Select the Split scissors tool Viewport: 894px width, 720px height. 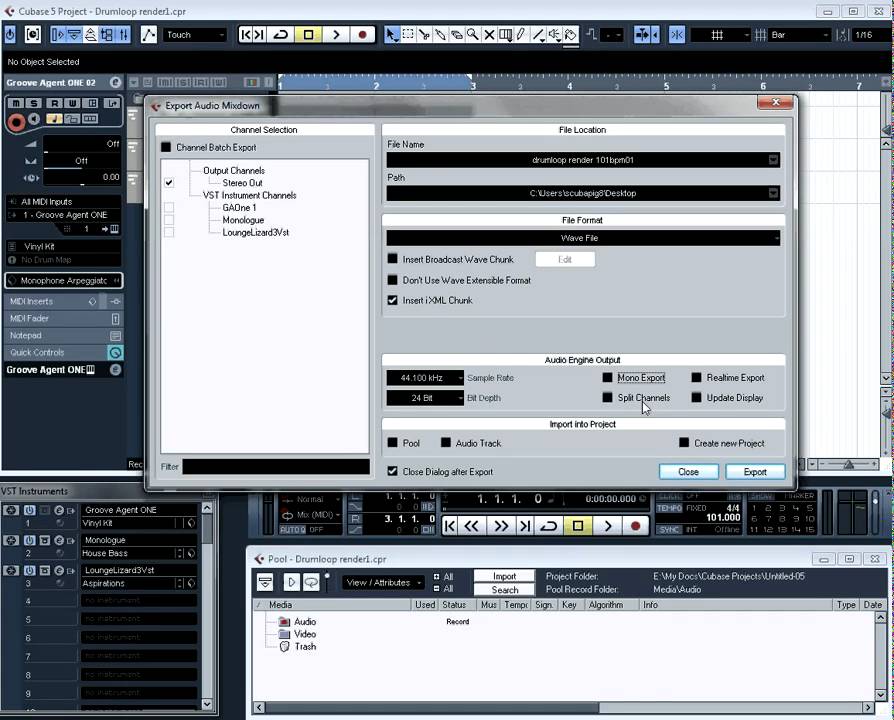pos(424,35)
